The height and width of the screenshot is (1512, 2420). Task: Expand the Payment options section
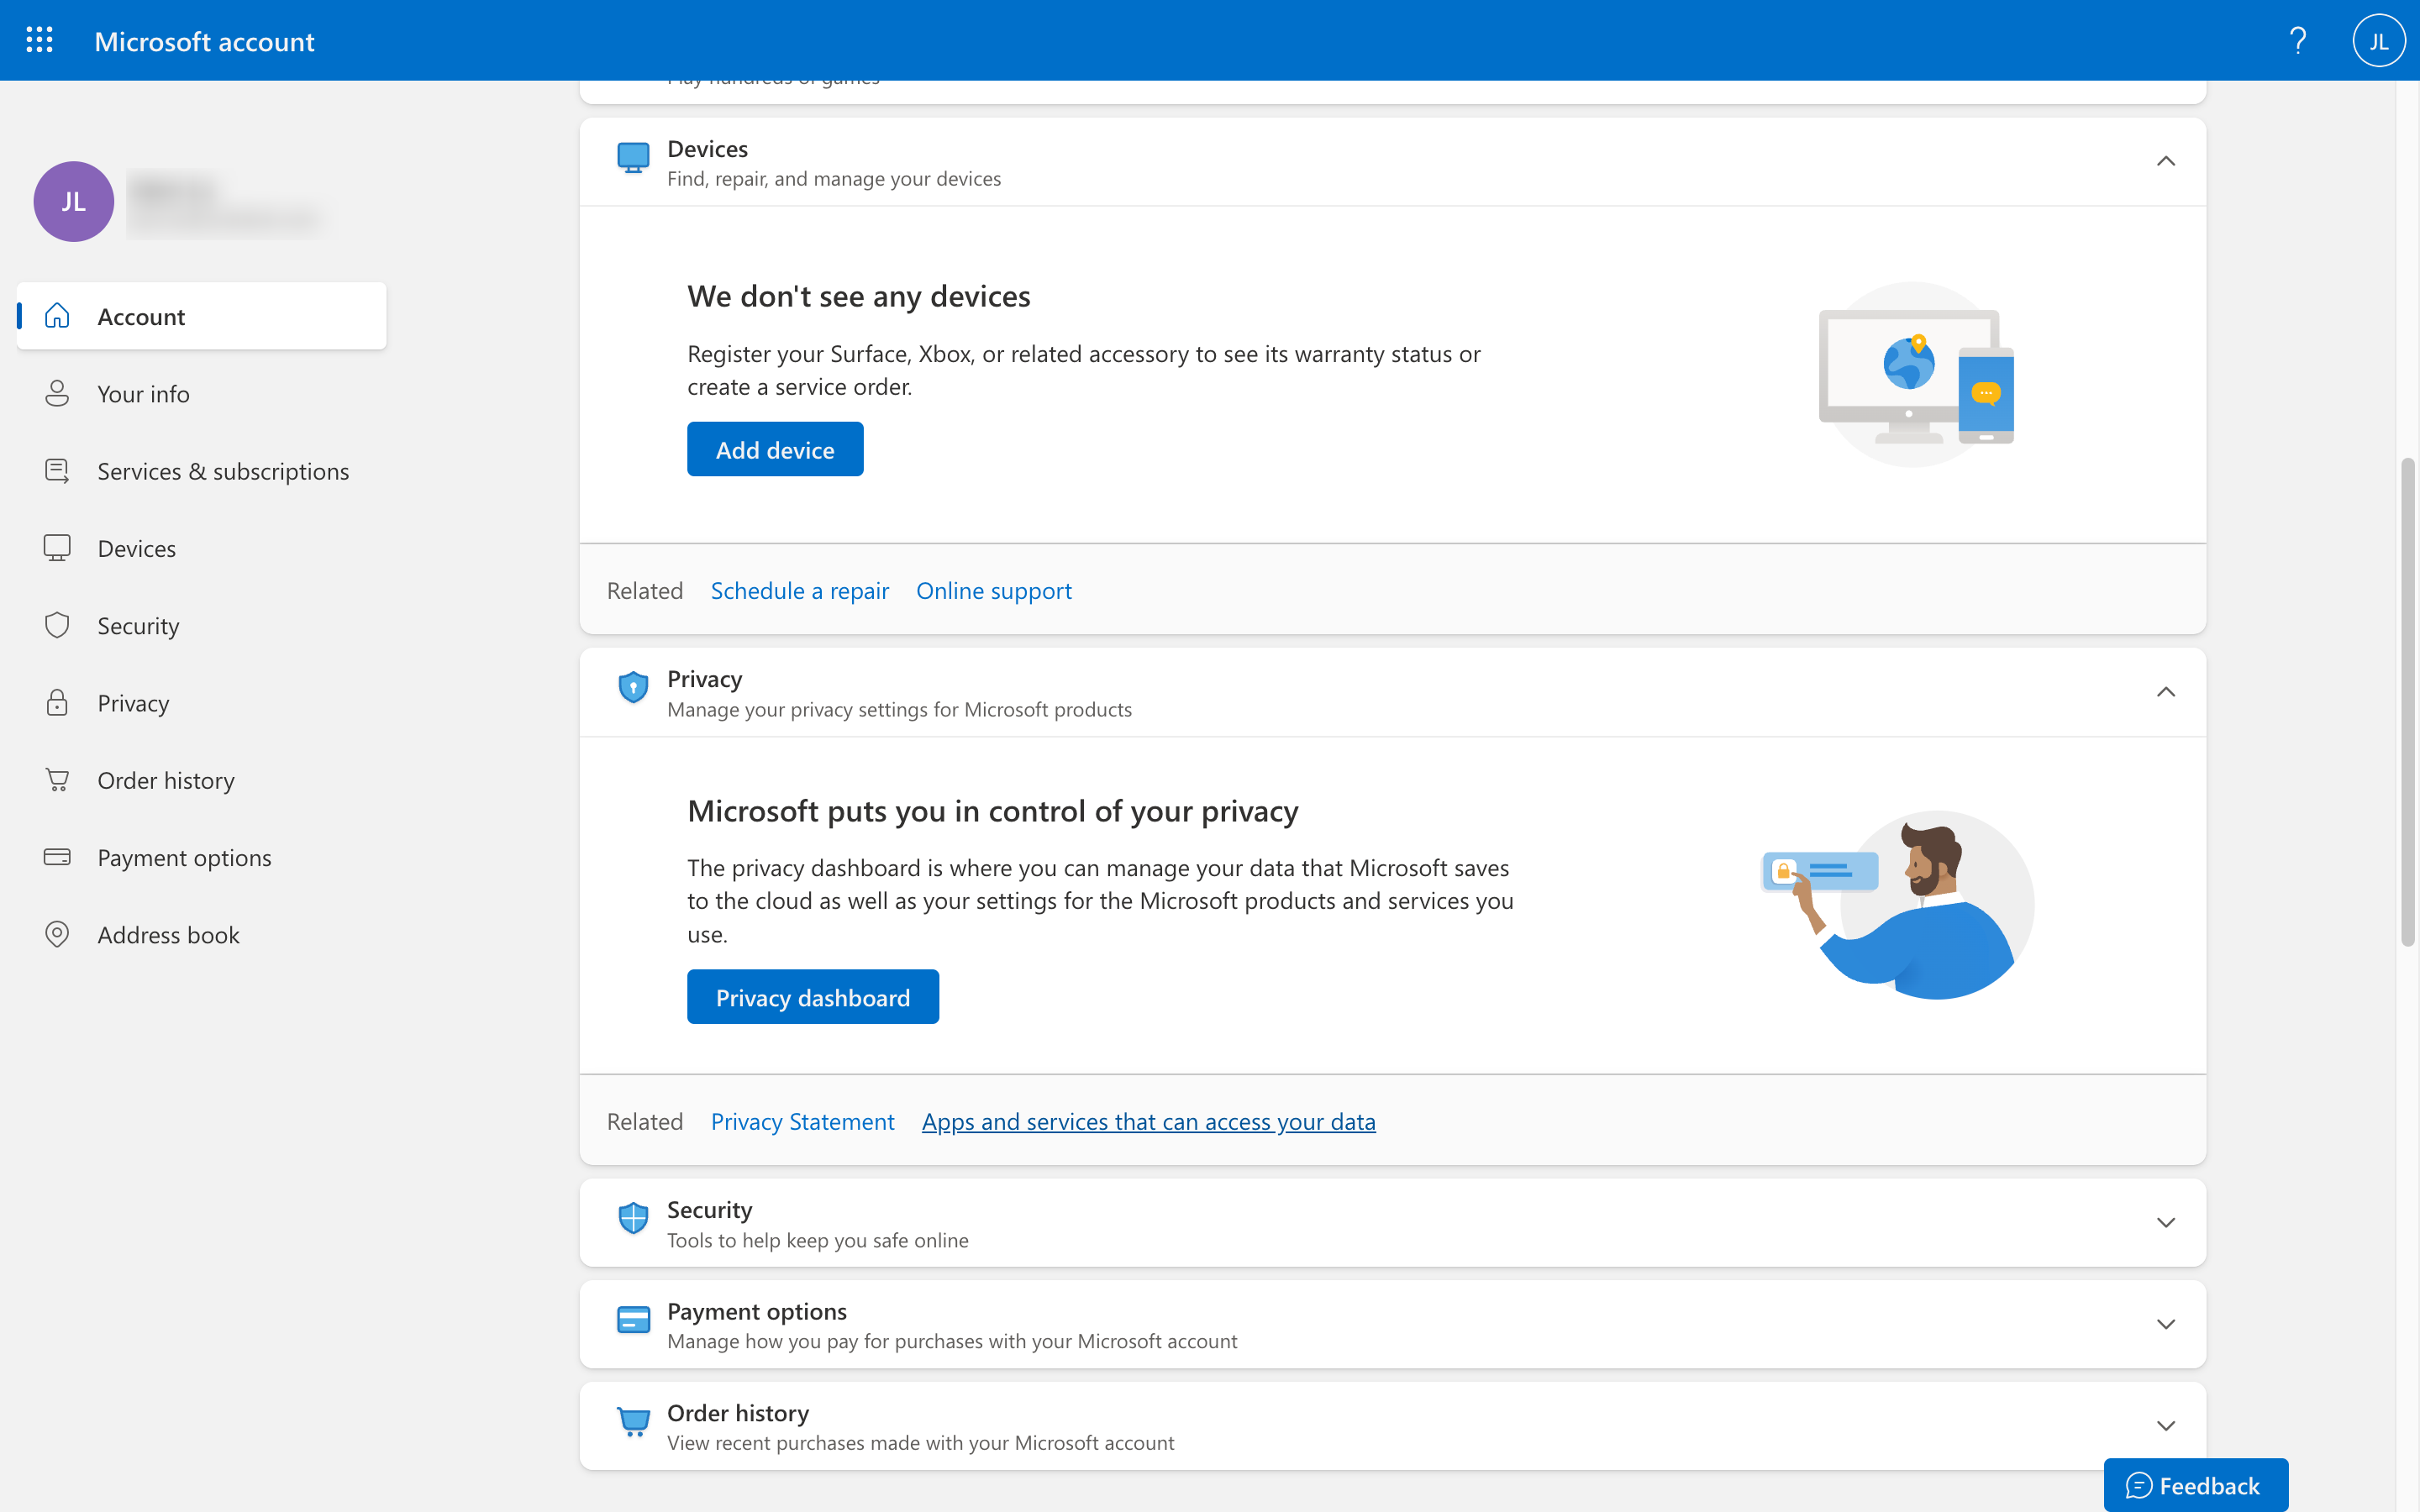click(2165, 1324)
